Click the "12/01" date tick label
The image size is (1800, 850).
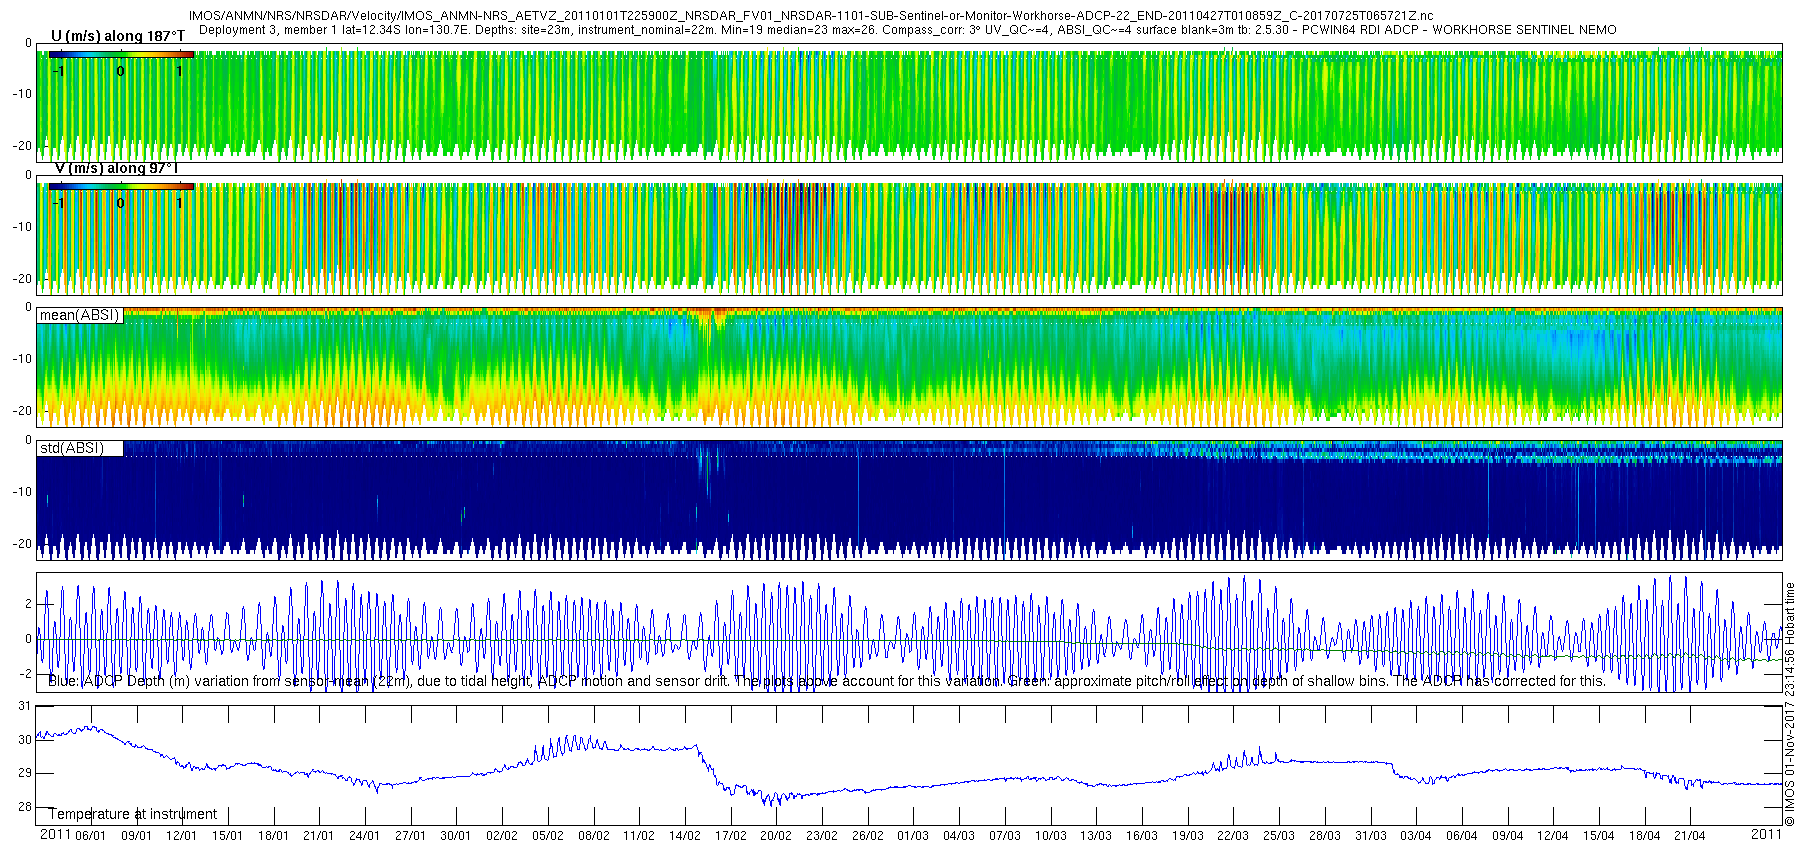181,836
